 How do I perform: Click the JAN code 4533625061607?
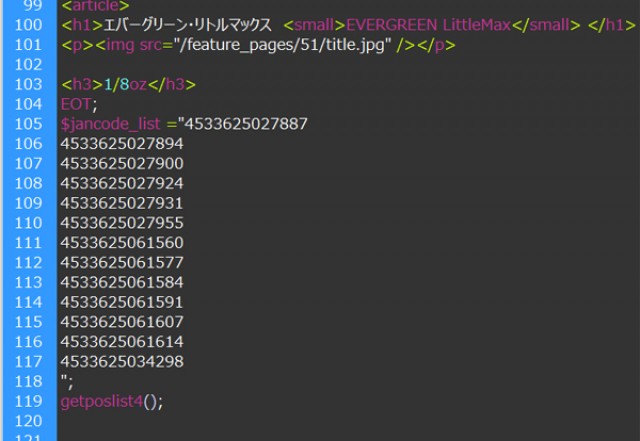[122, 322]
